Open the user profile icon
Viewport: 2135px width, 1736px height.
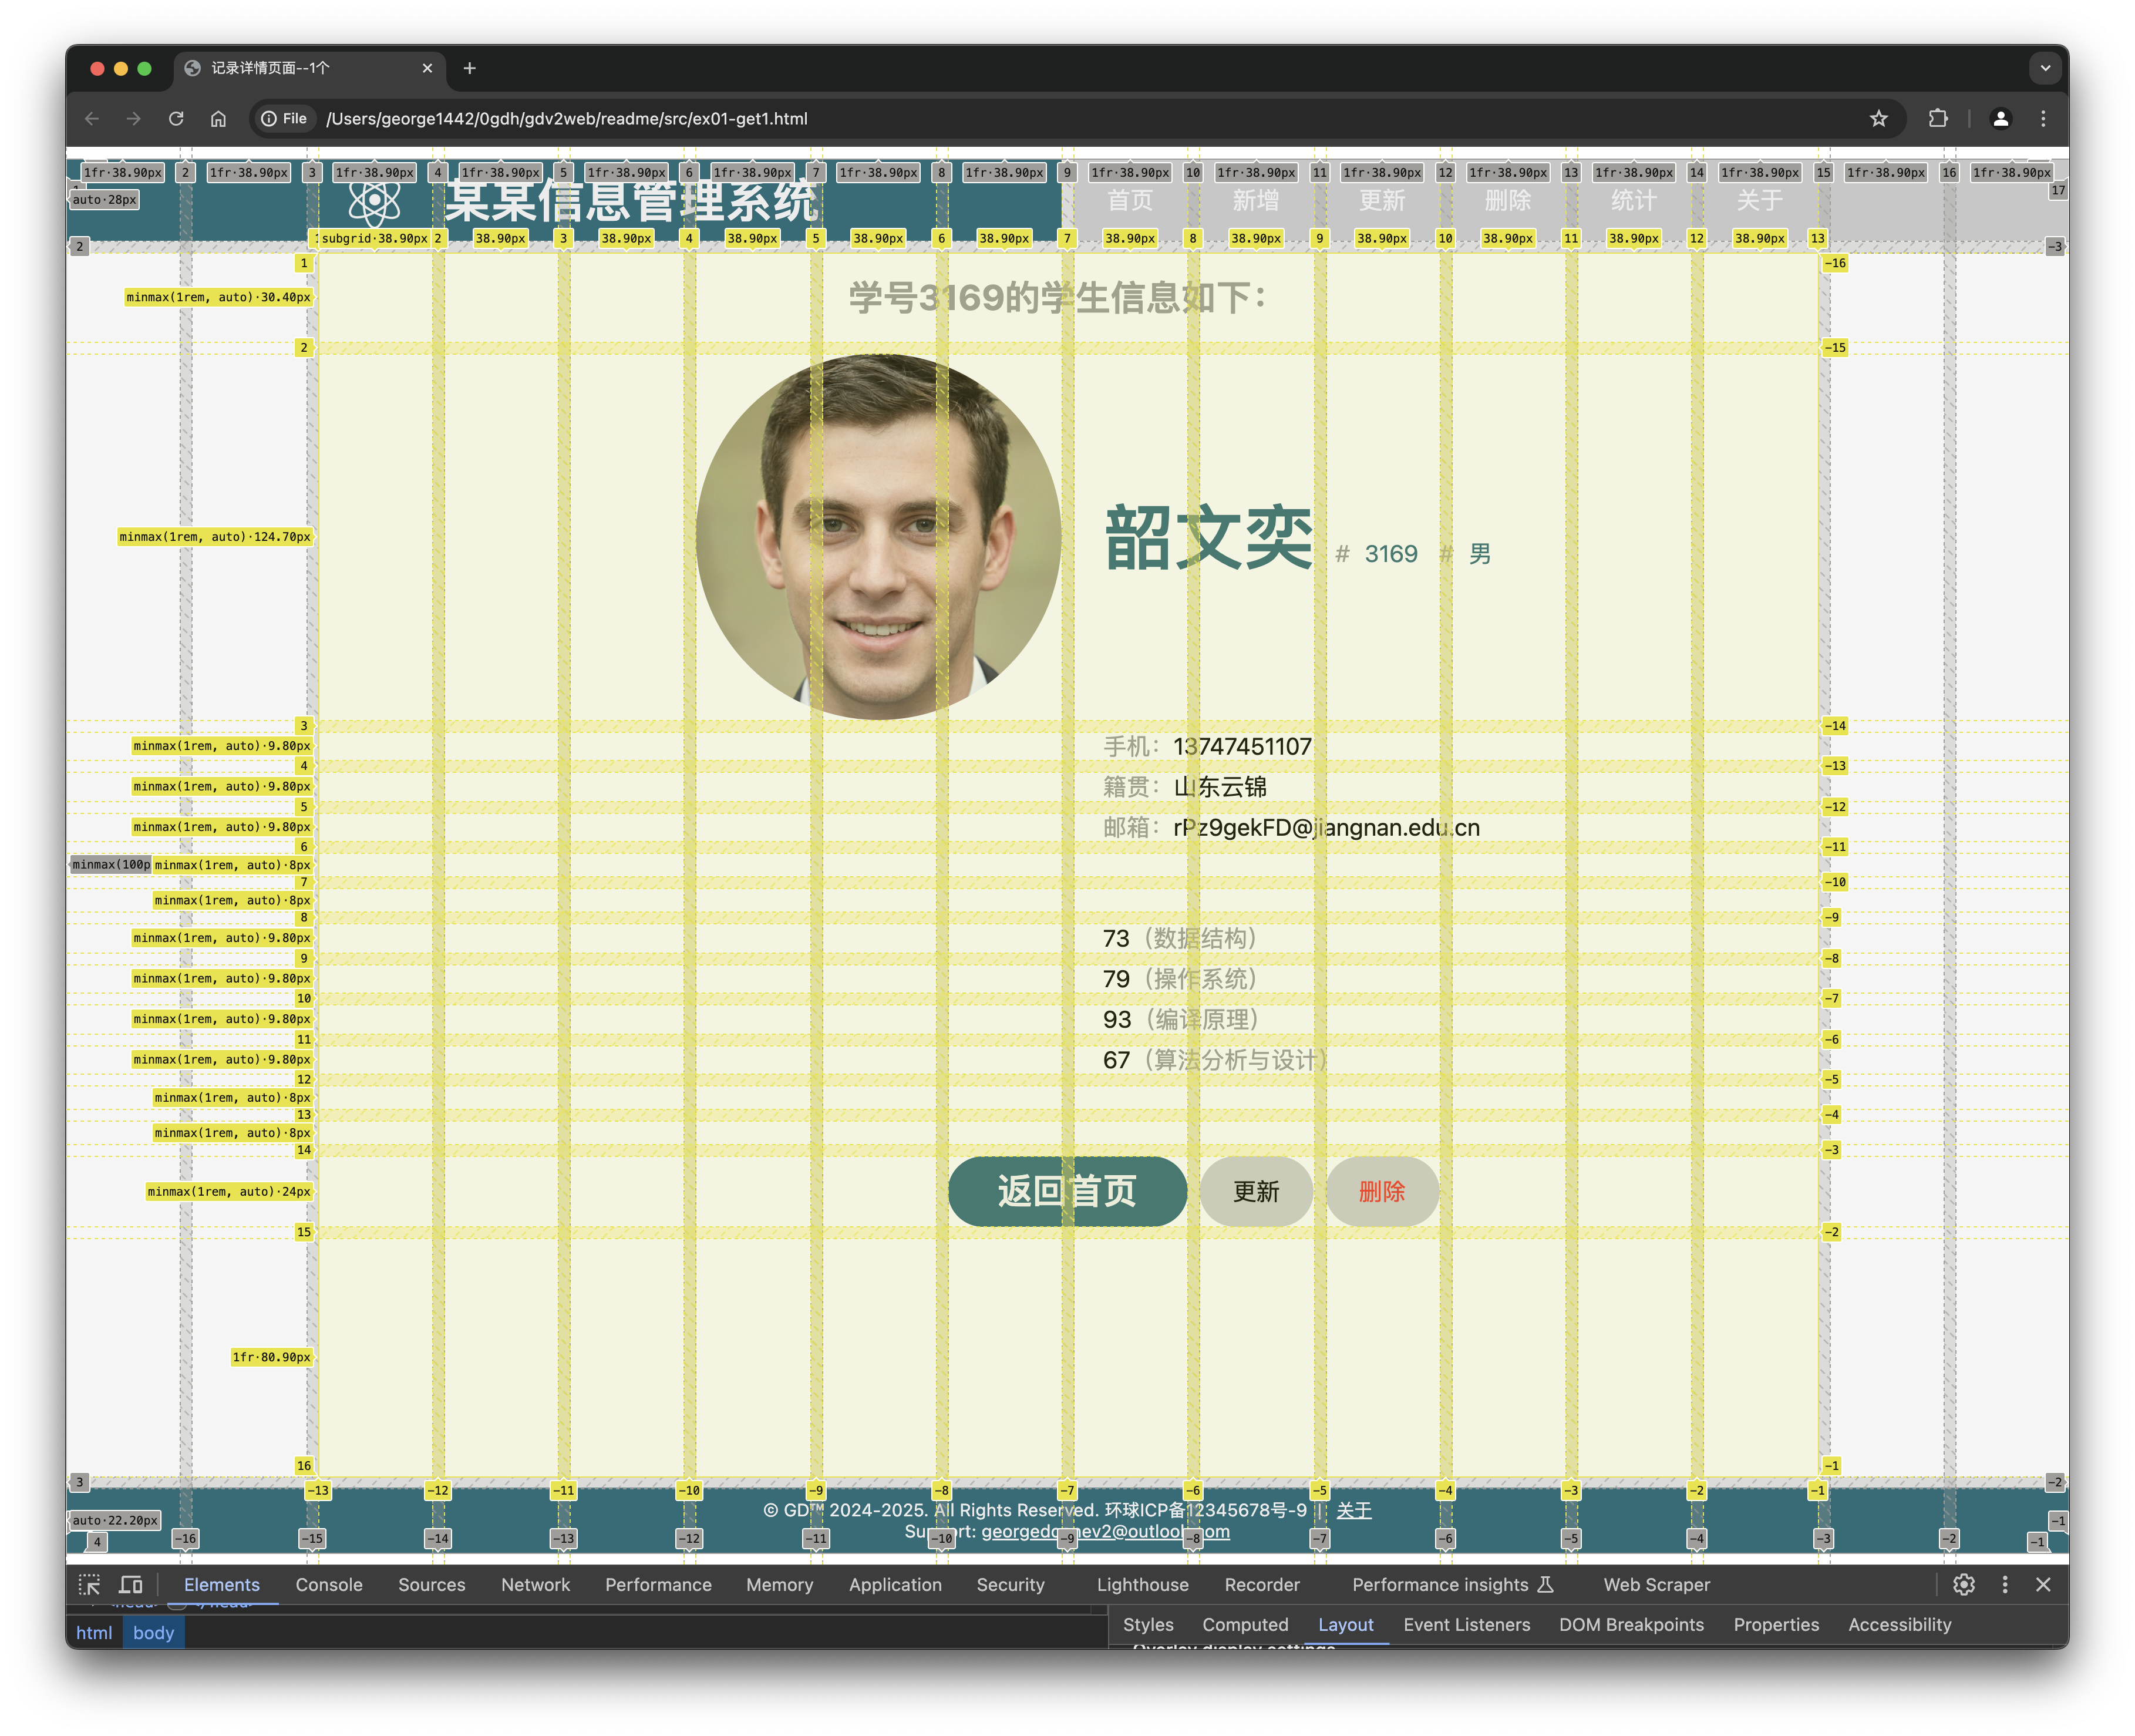pos(2000,119)
